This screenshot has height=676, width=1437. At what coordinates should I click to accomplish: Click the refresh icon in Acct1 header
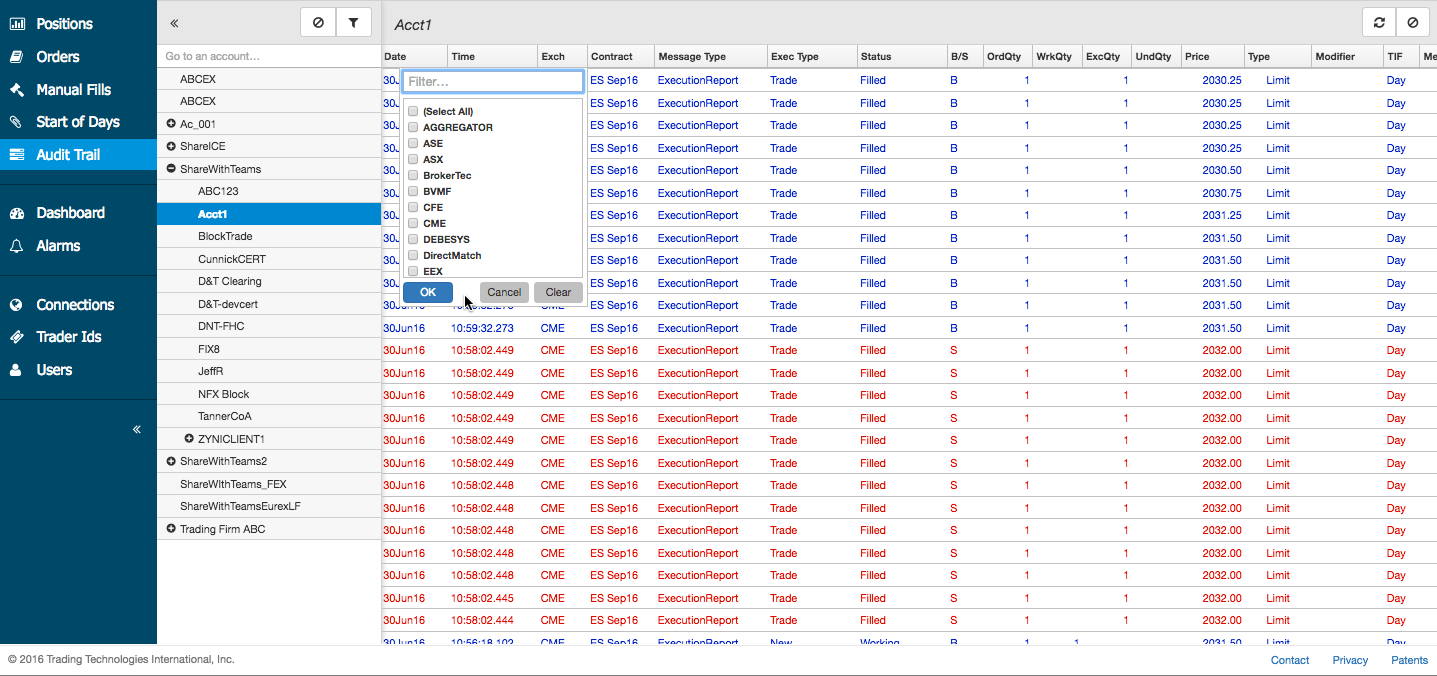(1380, 23)
